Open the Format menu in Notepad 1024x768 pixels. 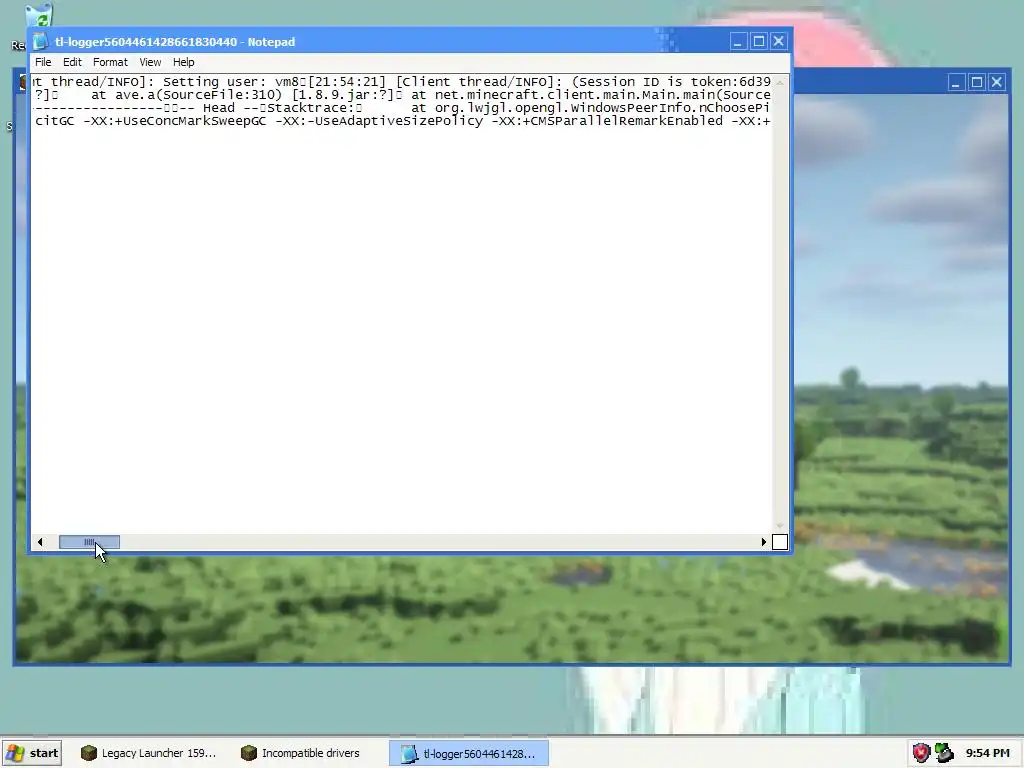pos(110,62)
